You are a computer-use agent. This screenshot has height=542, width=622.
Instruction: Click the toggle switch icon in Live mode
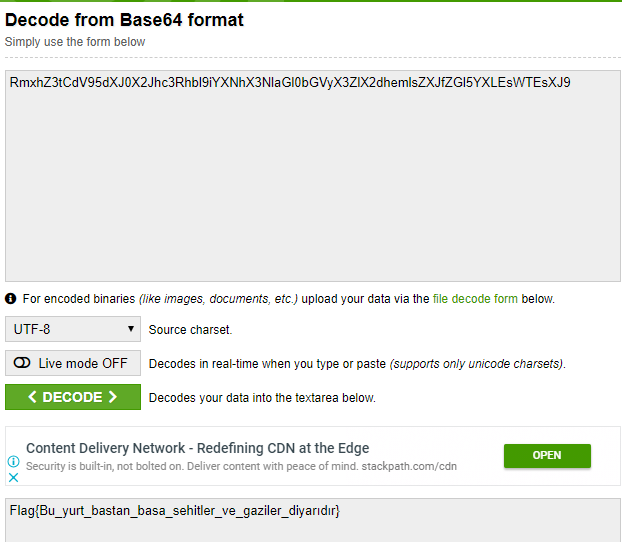coord(22,363)
